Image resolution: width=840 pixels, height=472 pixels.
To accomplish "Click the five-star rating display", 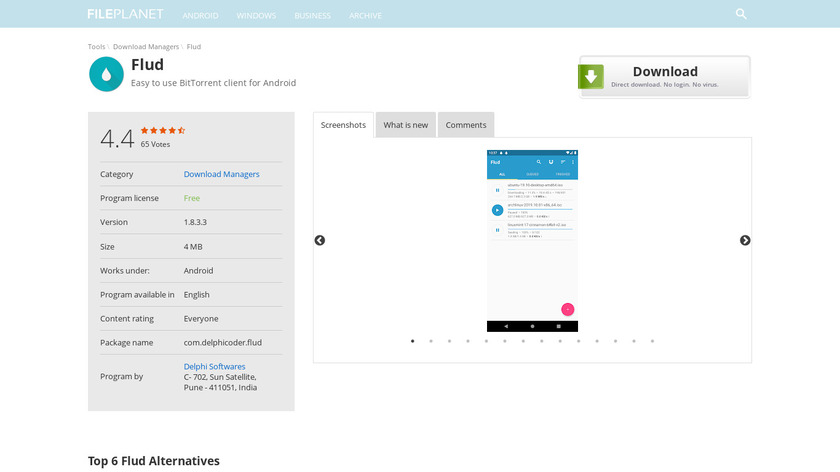I will (x=163, y=130).
